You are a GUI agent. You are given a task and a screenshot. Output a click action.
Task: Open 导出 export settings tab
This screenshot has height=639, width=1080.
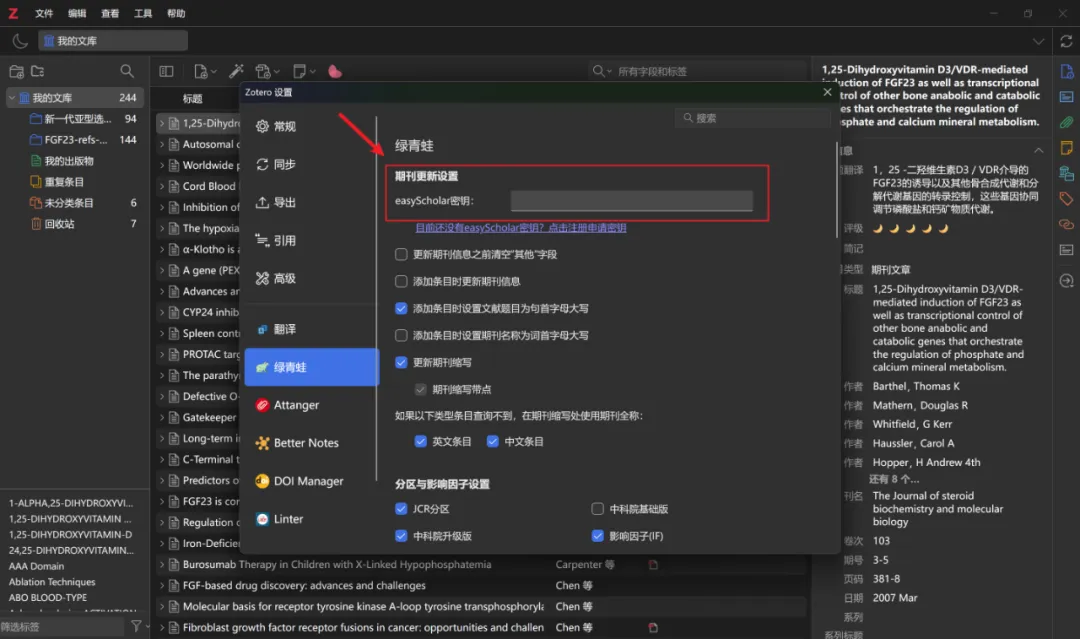point(311,202)
